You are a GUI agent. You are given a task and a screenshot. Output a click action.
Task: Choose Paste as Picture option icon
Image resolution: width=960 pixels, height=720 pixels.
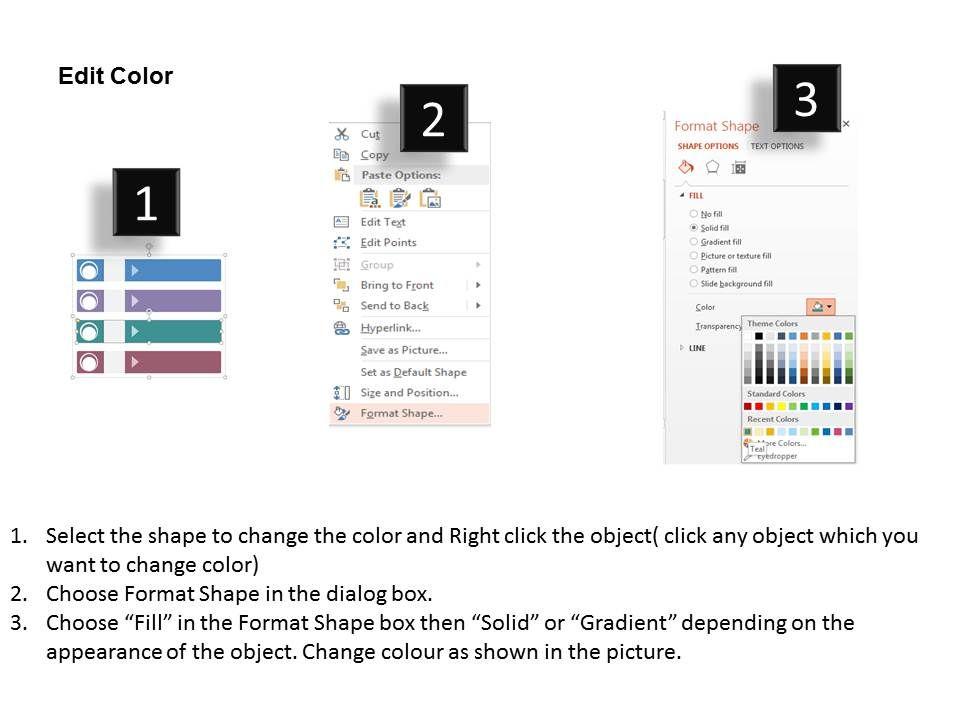point(430,197)
